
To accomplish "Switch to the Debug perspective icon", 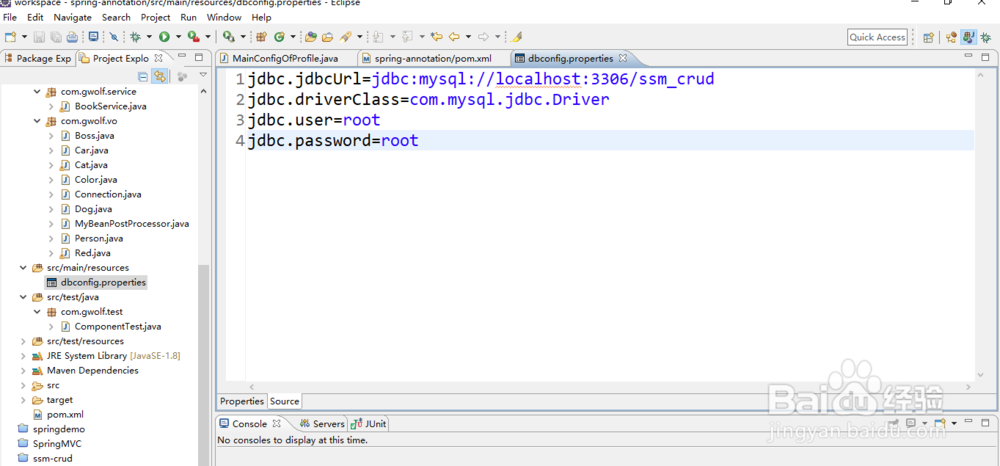I will click(x=985, y=37).
